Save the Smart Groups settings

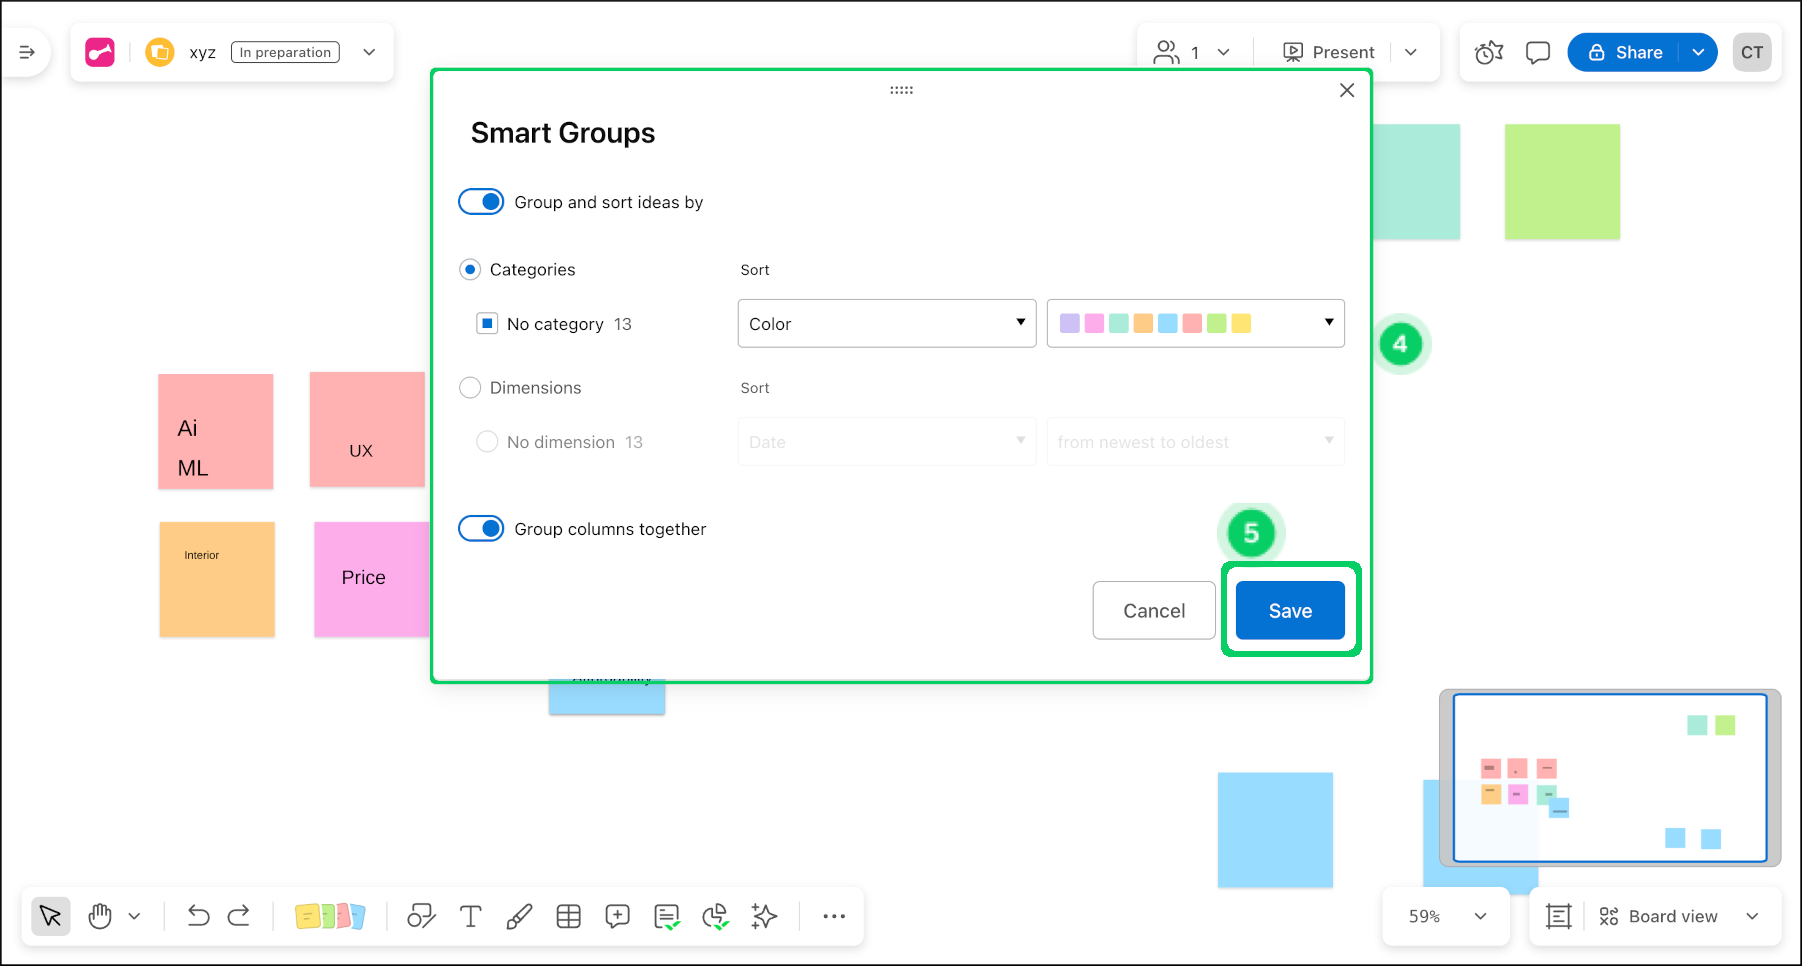point(1290,611)
